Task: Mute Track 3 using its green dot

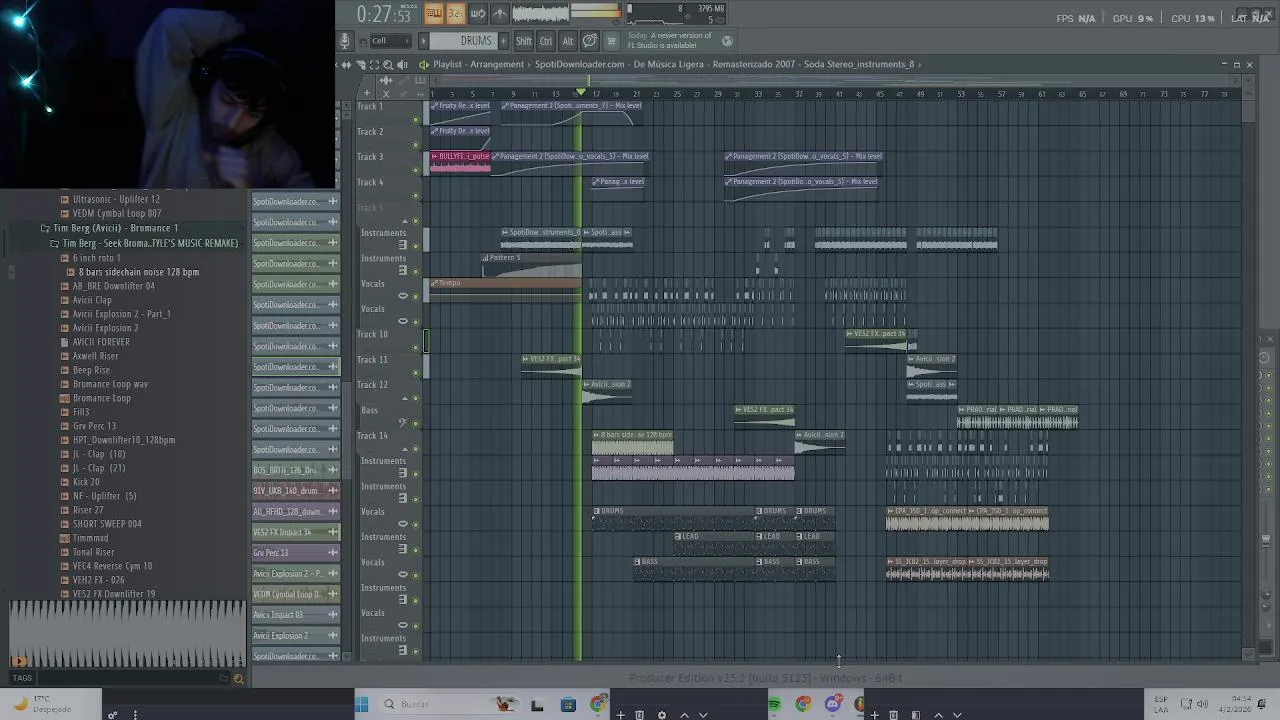Action: coord(416,170)
